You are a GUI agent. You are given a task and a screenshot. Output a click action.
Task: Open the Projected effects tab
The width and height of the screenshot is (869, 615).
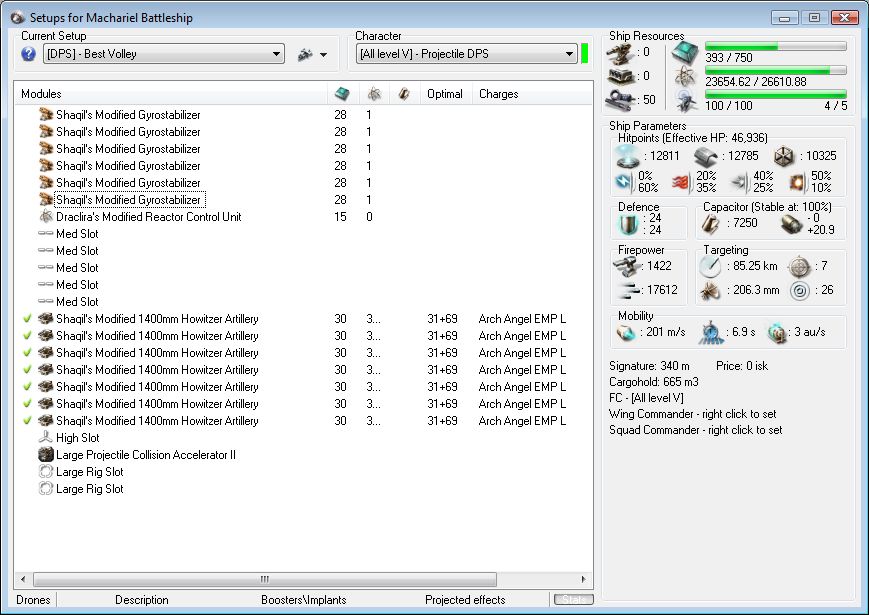pyautogui.click(x=465, y=599)
